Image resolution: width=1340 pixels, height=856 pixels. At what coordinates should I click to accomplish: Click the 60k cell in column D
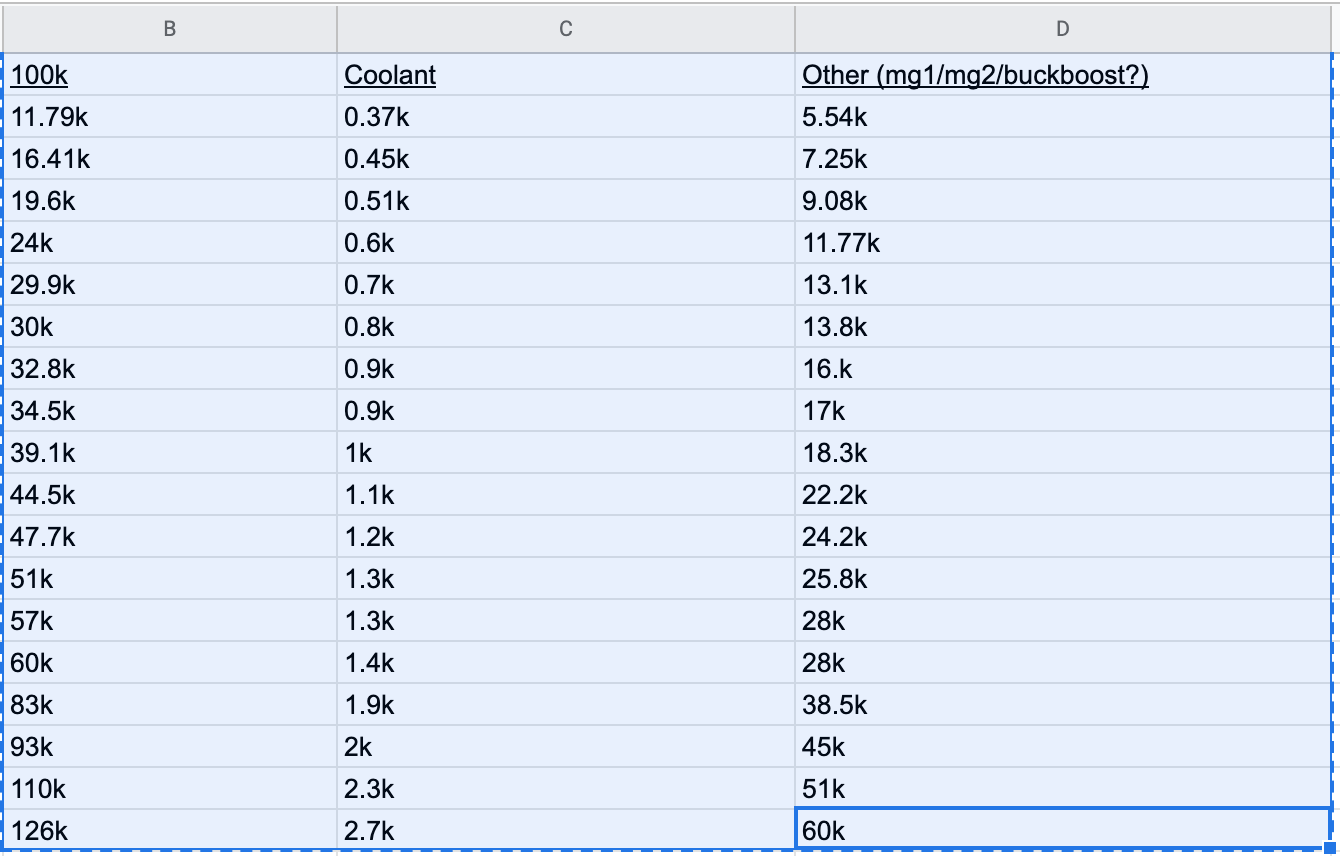pyautogui.click(x=1062, y=830)
